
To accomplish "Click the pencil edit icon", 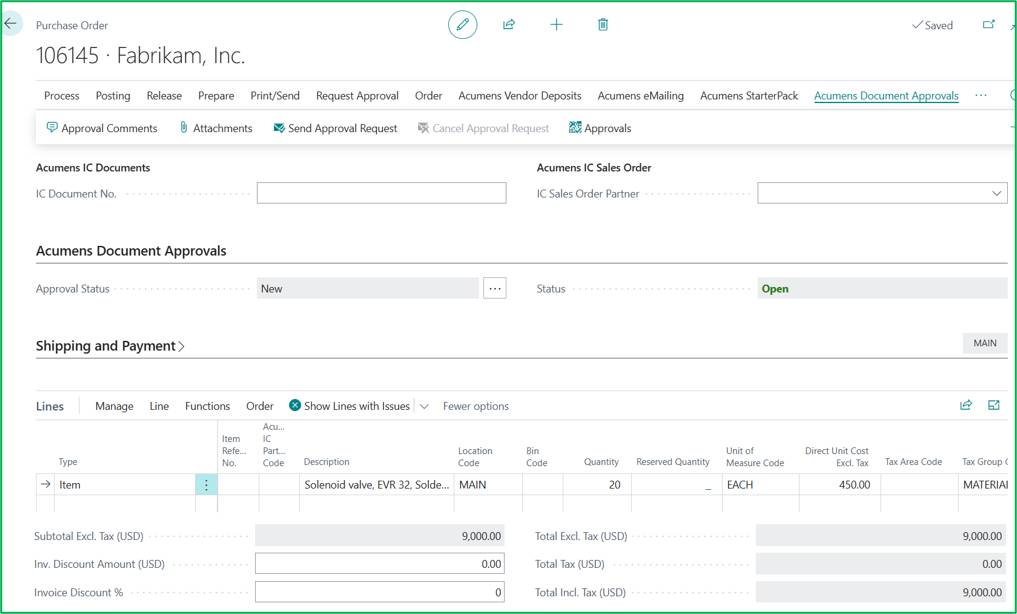I will tap(462, 25).
